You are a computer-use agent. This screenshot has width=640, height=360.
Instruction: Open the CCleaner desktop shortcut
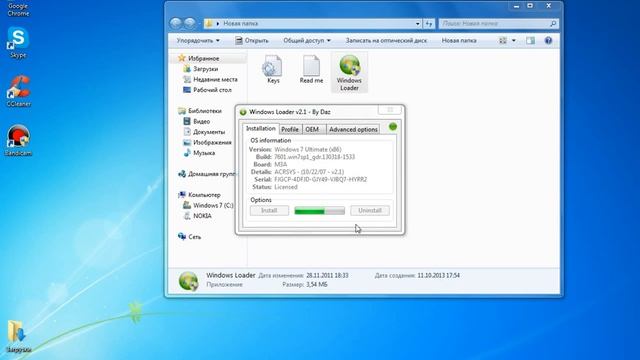pos(18,91)
